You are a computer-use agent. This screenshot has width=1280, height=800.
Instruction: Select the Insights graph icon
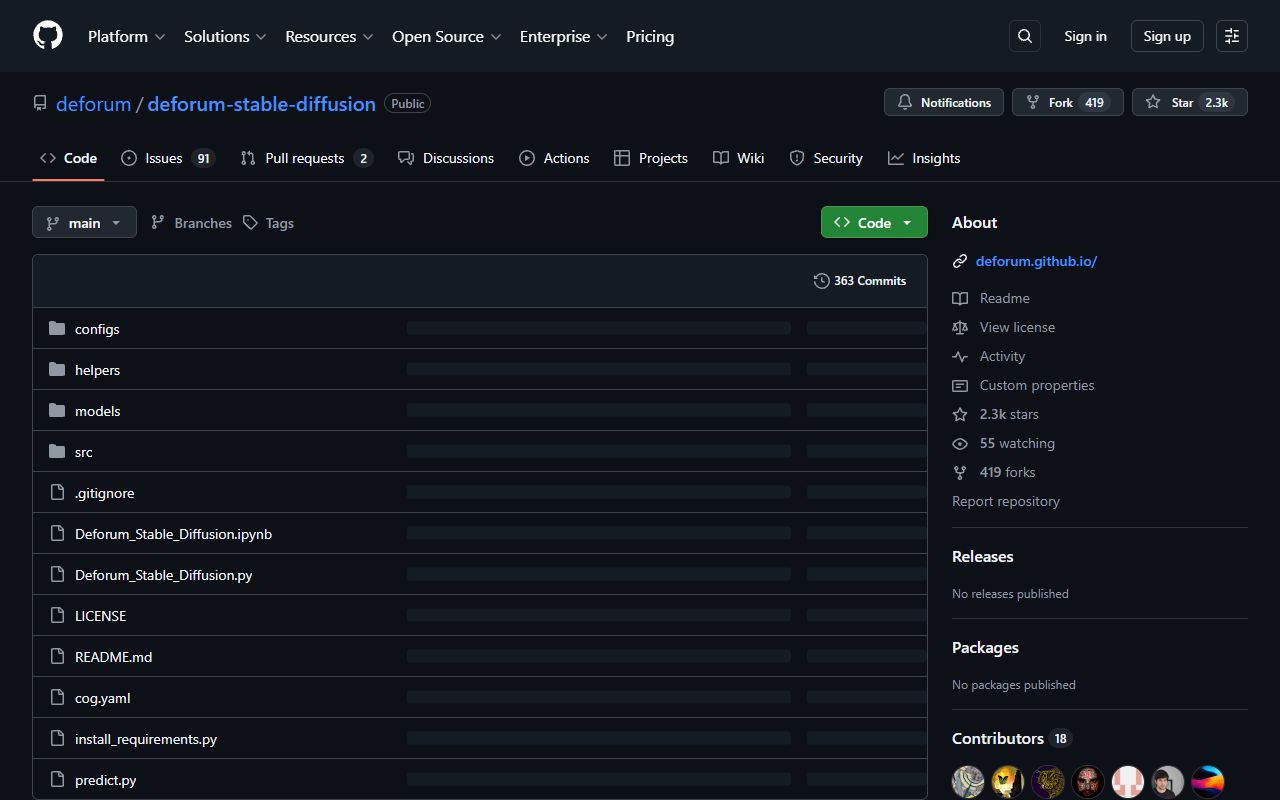[896, 157]
